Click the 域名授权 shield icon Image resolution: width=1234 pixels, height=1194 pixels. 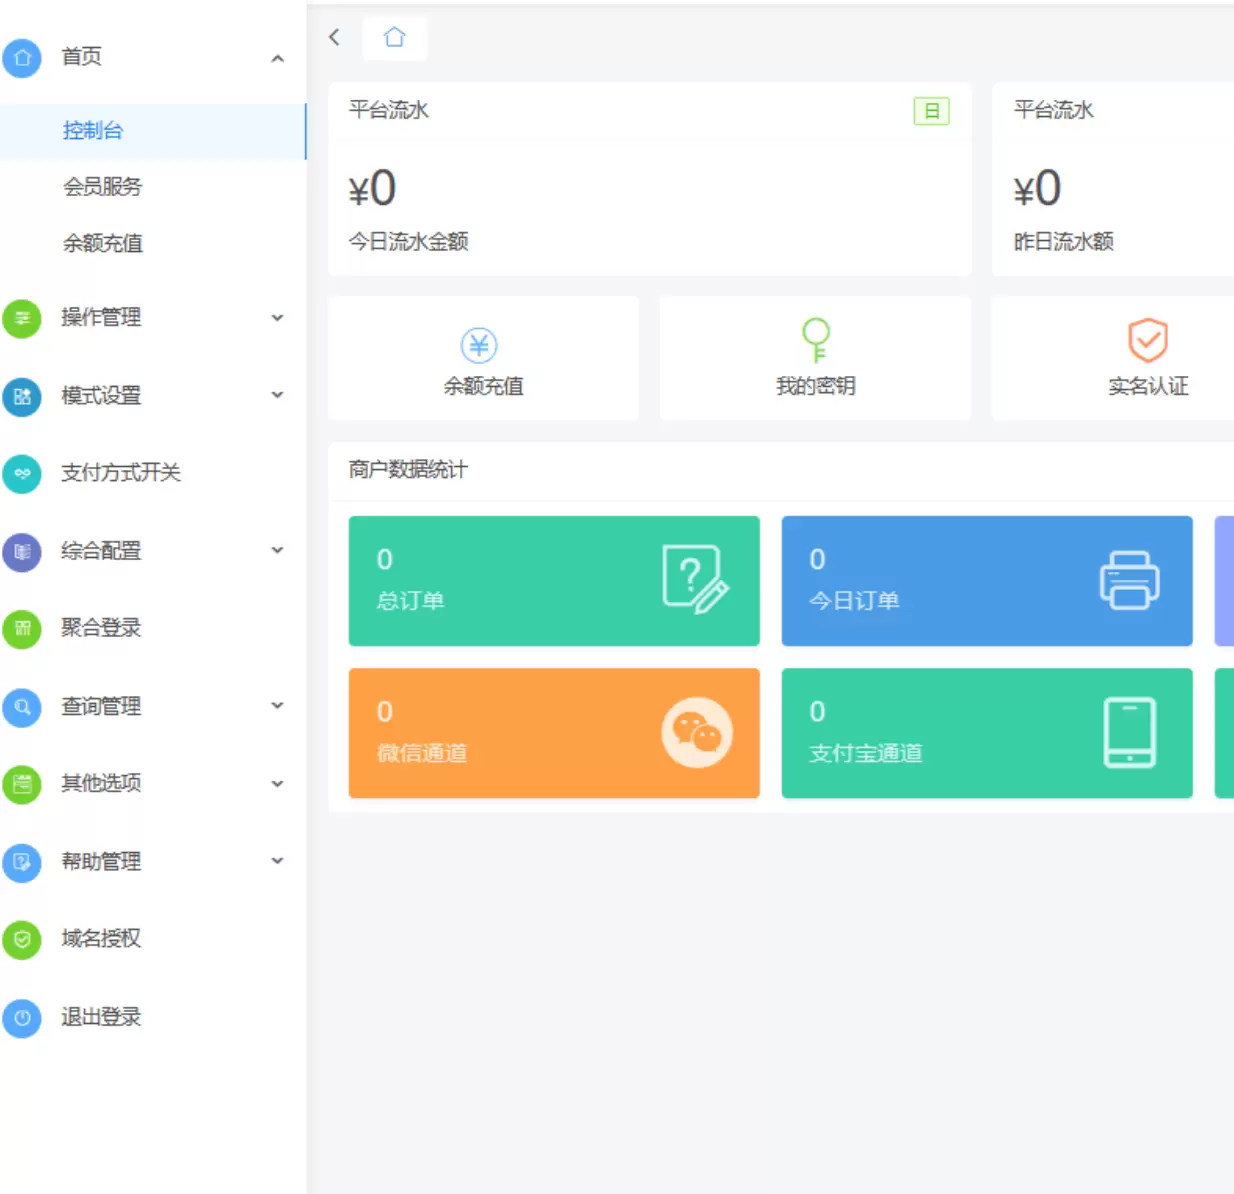(22, 940)
